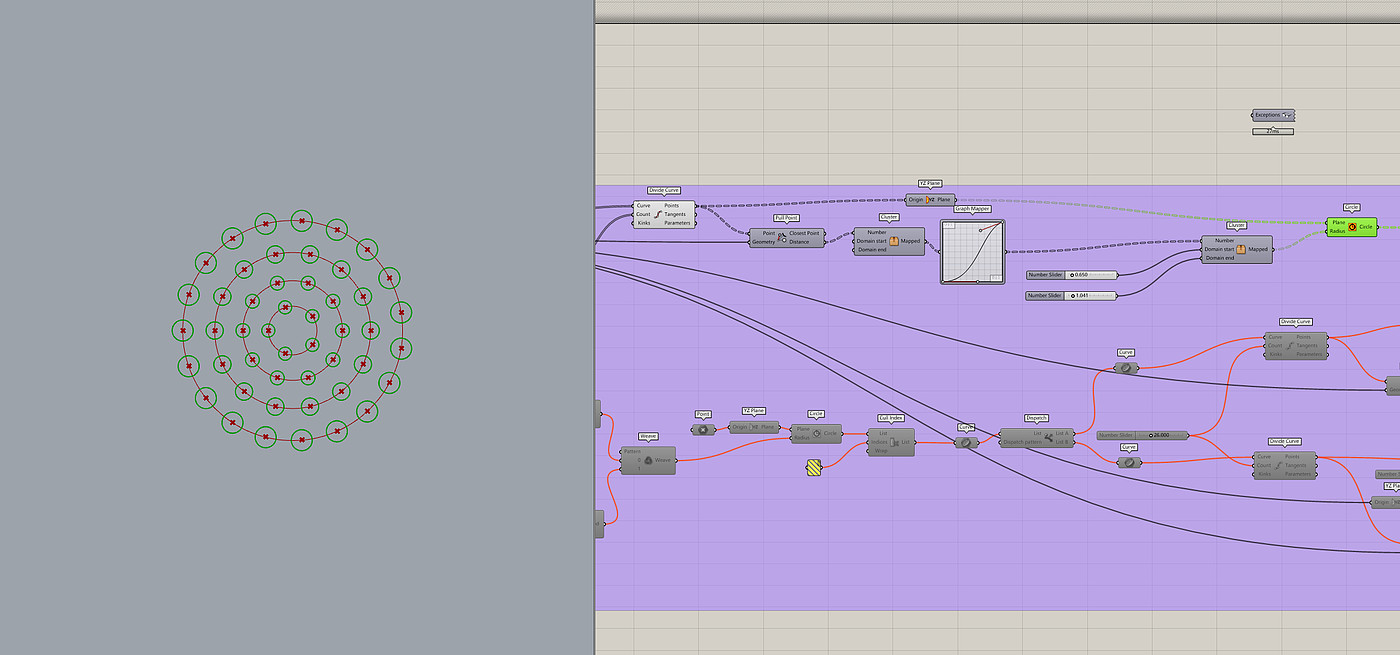The height and width of the screenshot is (655, 1400).
Task: Click the Count input of the top-left Divide Curve
Action: click(x=643, y=214)
